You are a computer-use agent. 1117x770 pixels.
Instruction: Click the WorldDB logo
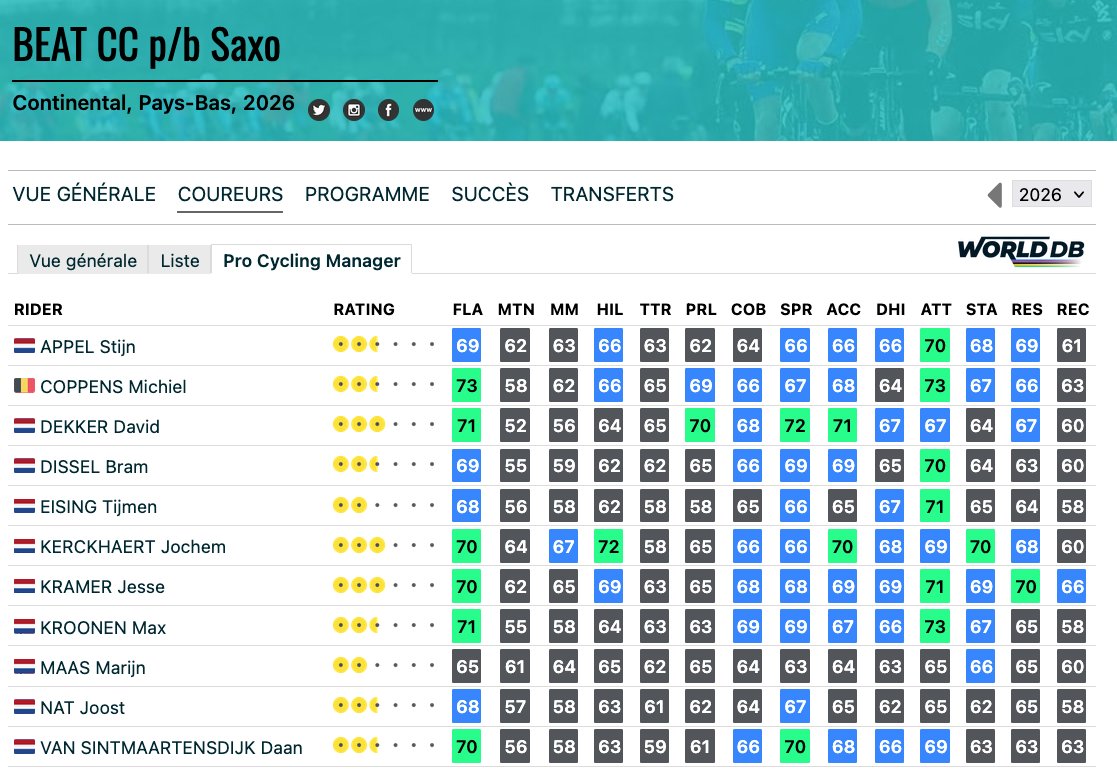pyautogui.click(x=1021, y=251)
